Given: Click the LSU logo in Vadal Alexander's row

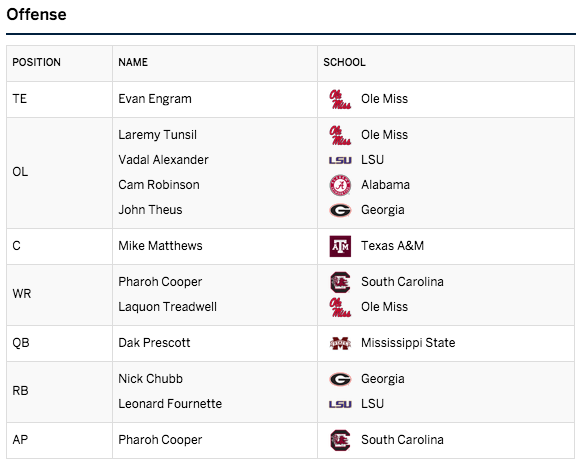Looking at the screenshot, I should (x=340, y=160).
